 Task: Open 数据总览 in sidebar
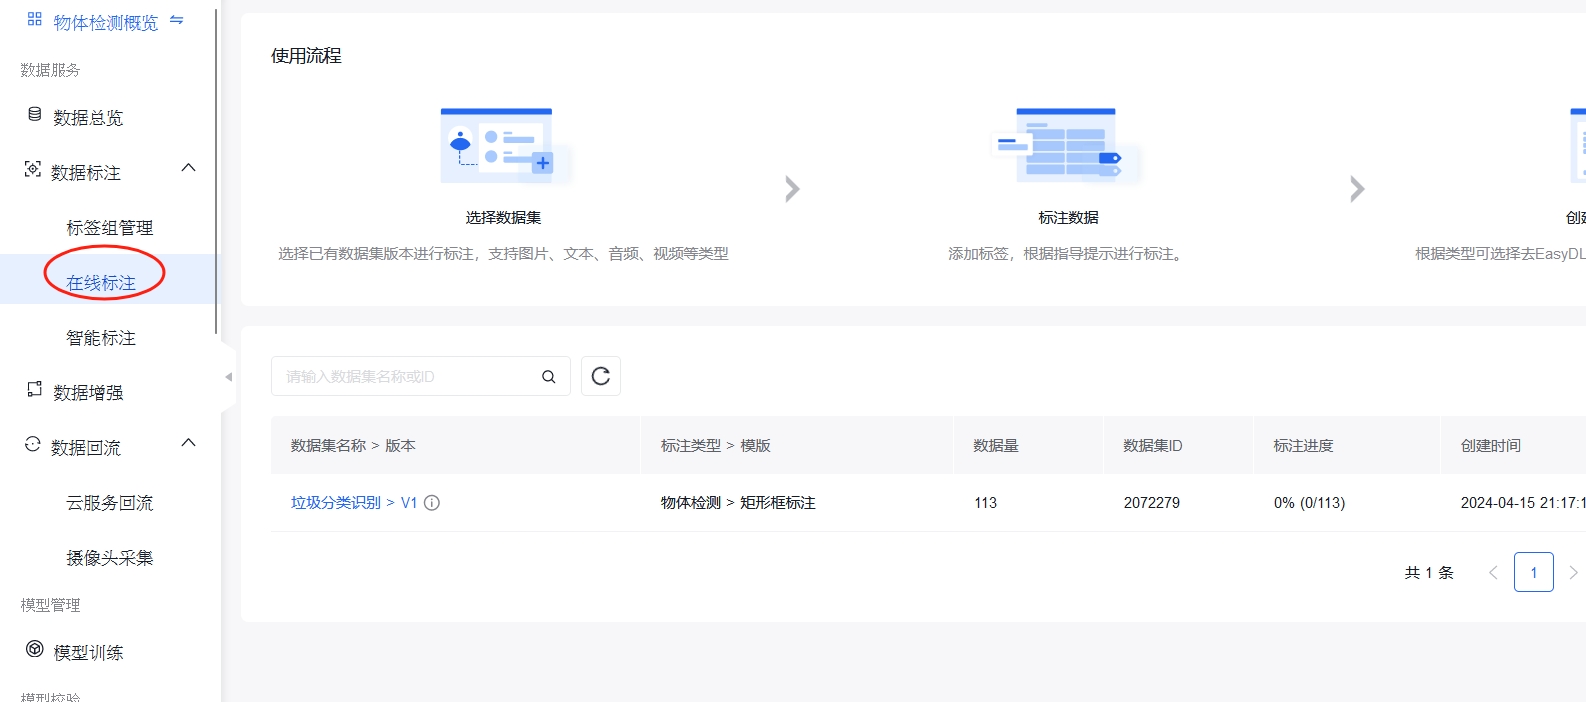tap(88, 118)
